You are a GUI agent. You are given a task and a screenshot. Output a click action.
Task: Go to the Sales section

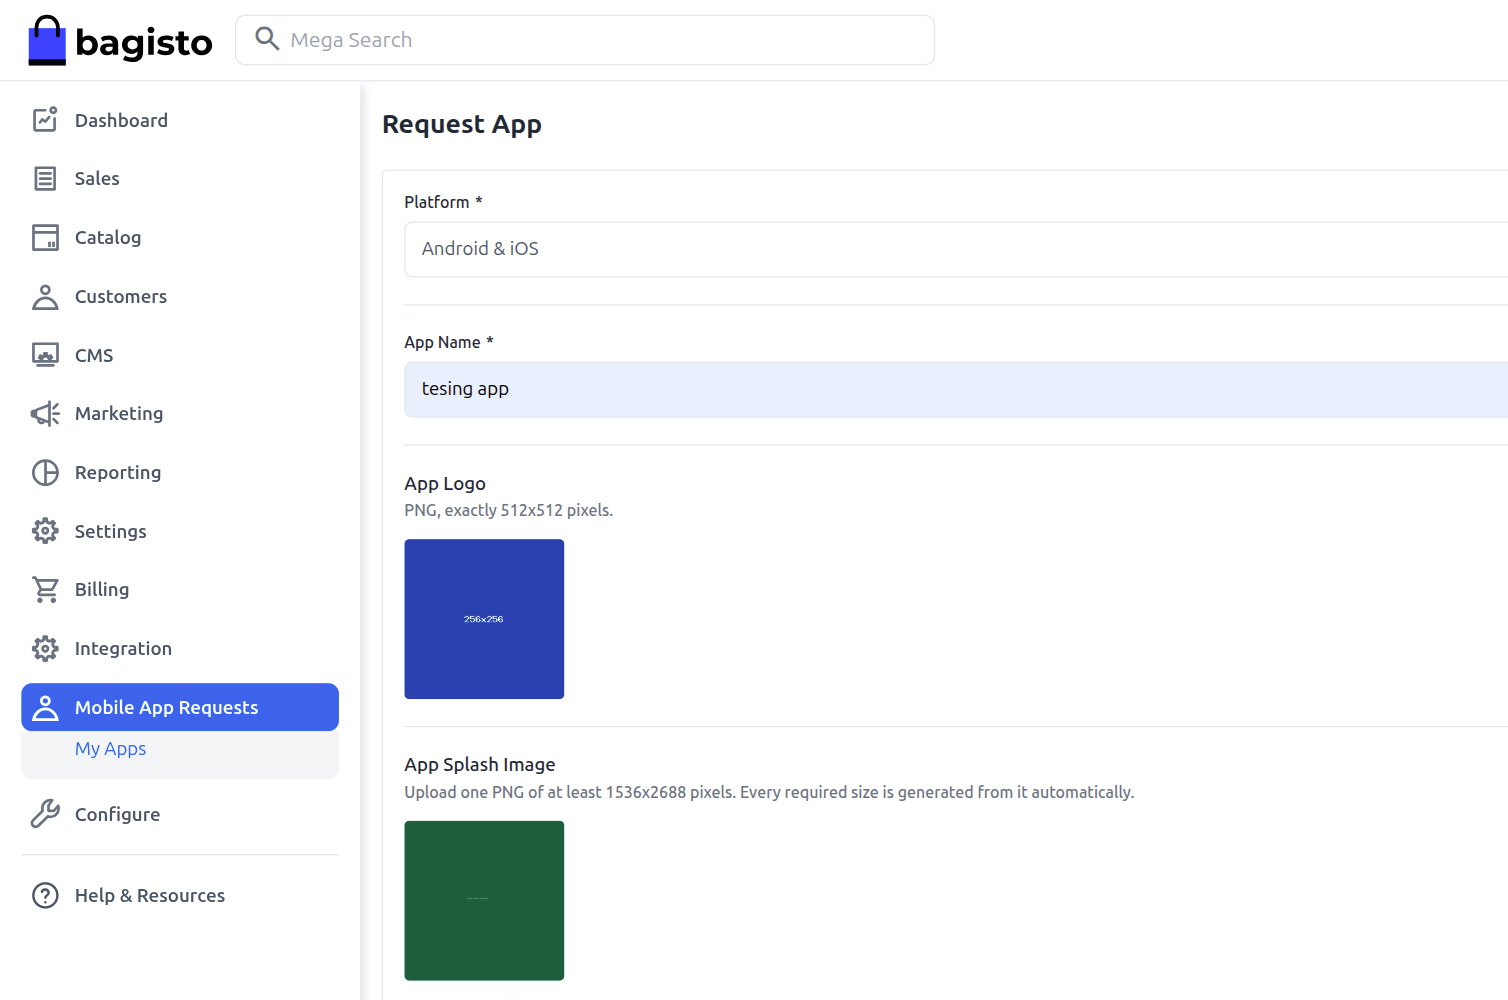[x=97, y=178]
